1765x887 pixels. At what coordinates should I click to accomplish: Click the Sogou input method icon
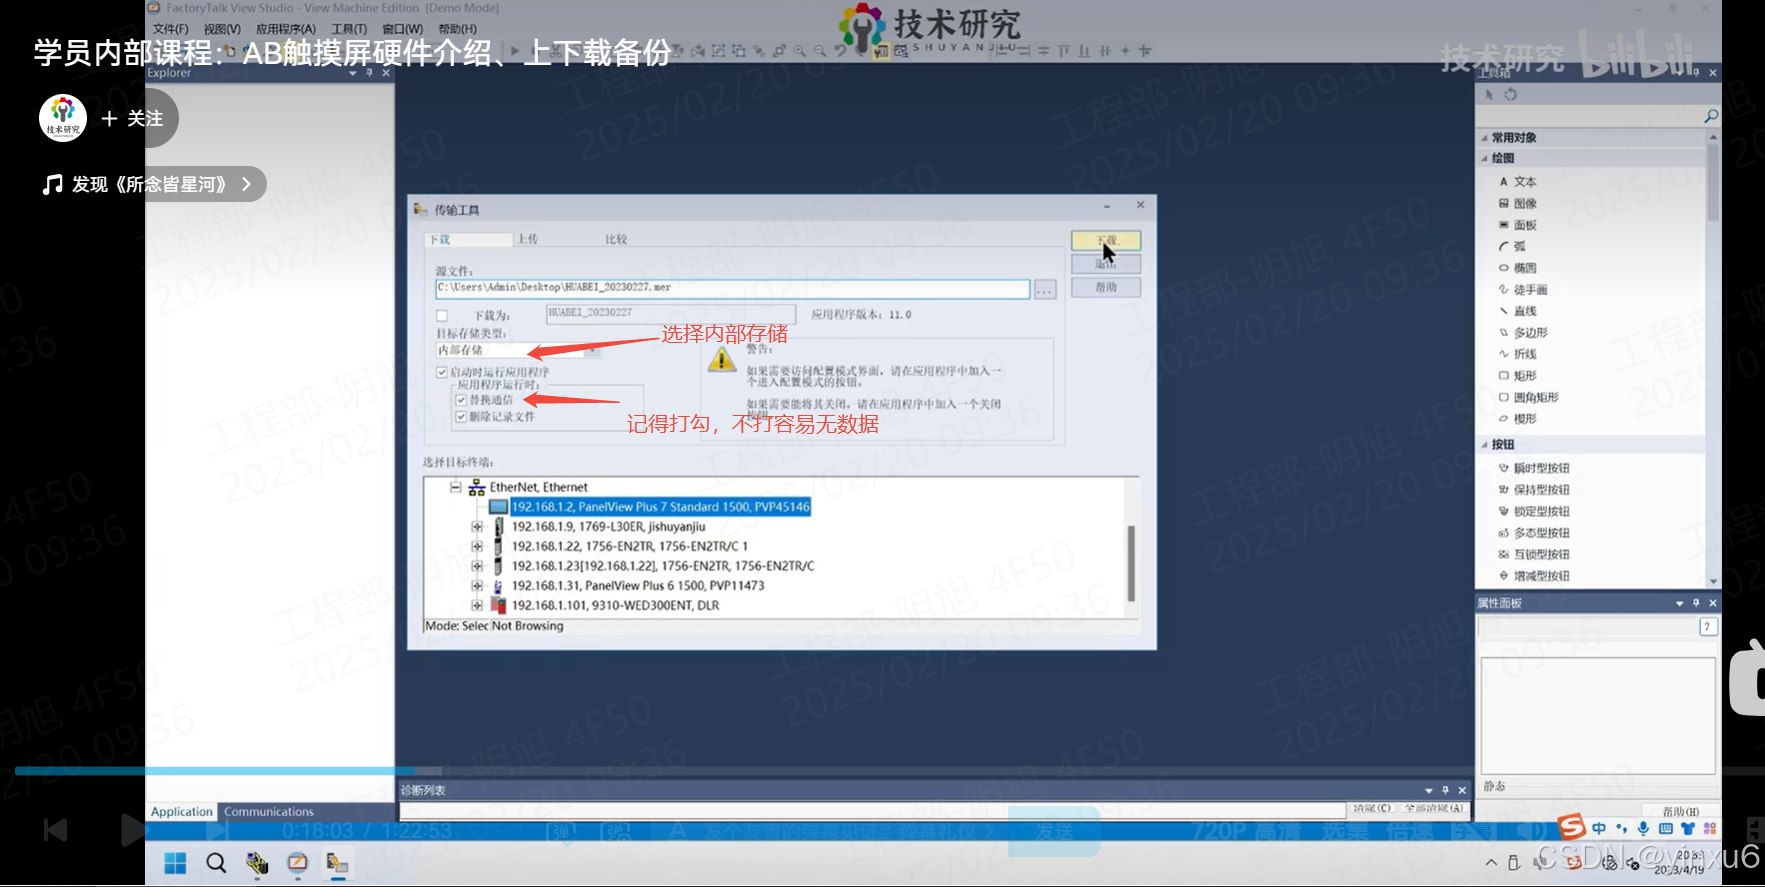pyautogui.click(x=1571, y=828)
